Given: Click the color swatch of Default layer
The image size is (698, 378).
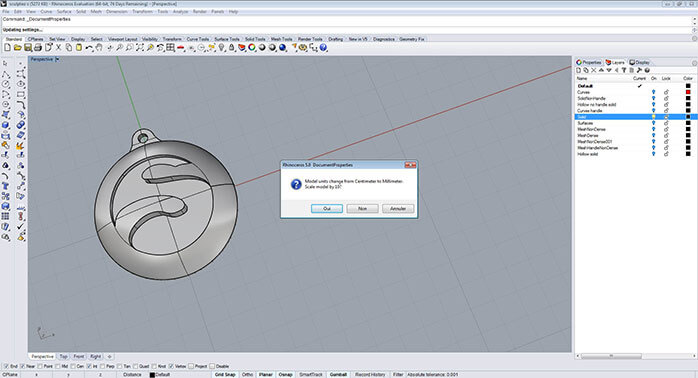Looking at the screenshot, I should click(688, 86).
